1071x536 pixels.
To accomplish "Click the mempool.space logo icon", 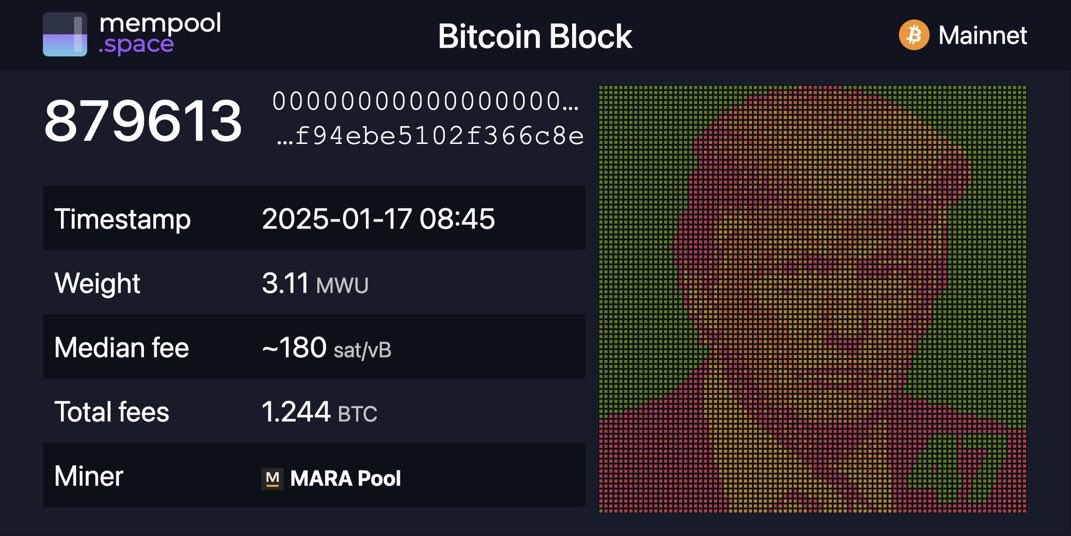I will pyautogui.click(x=65, y=35).
